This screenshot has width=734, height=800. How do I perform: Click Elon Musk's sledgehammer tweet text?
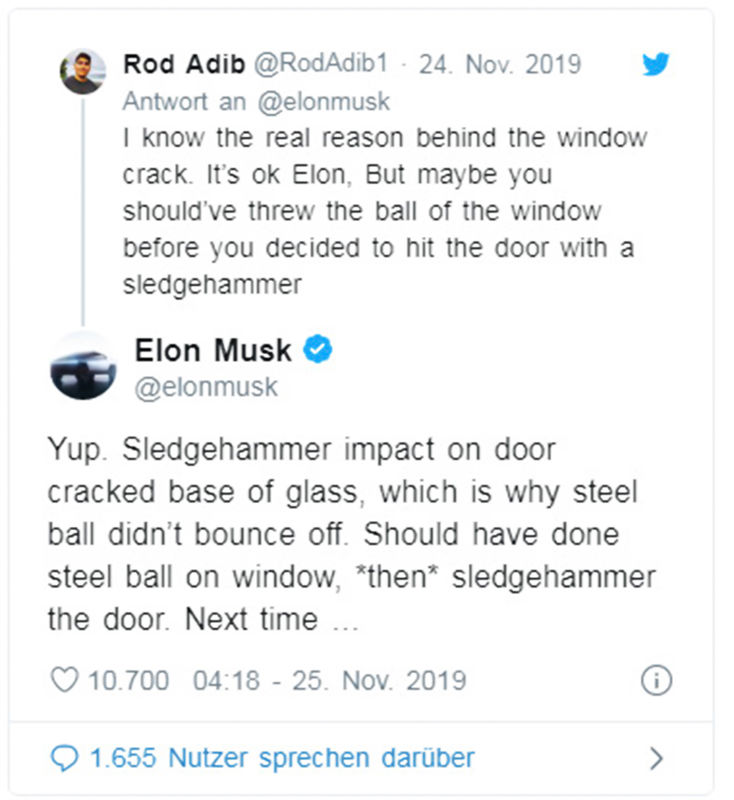click(x=351, y=534)
